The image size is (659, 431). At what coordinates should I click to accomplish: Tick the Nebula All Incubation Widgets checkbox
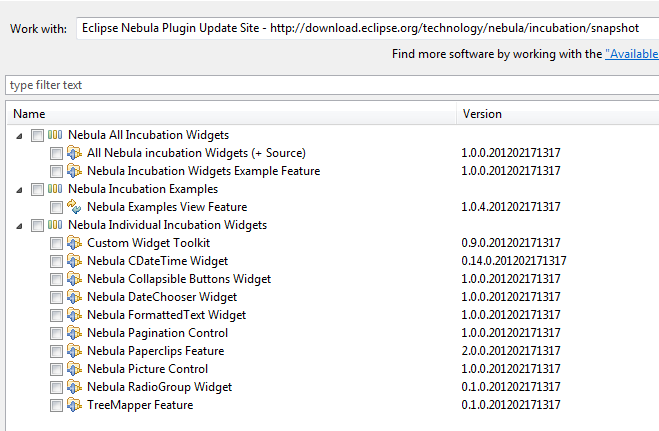pyautogui.click(x=38, y=135)
